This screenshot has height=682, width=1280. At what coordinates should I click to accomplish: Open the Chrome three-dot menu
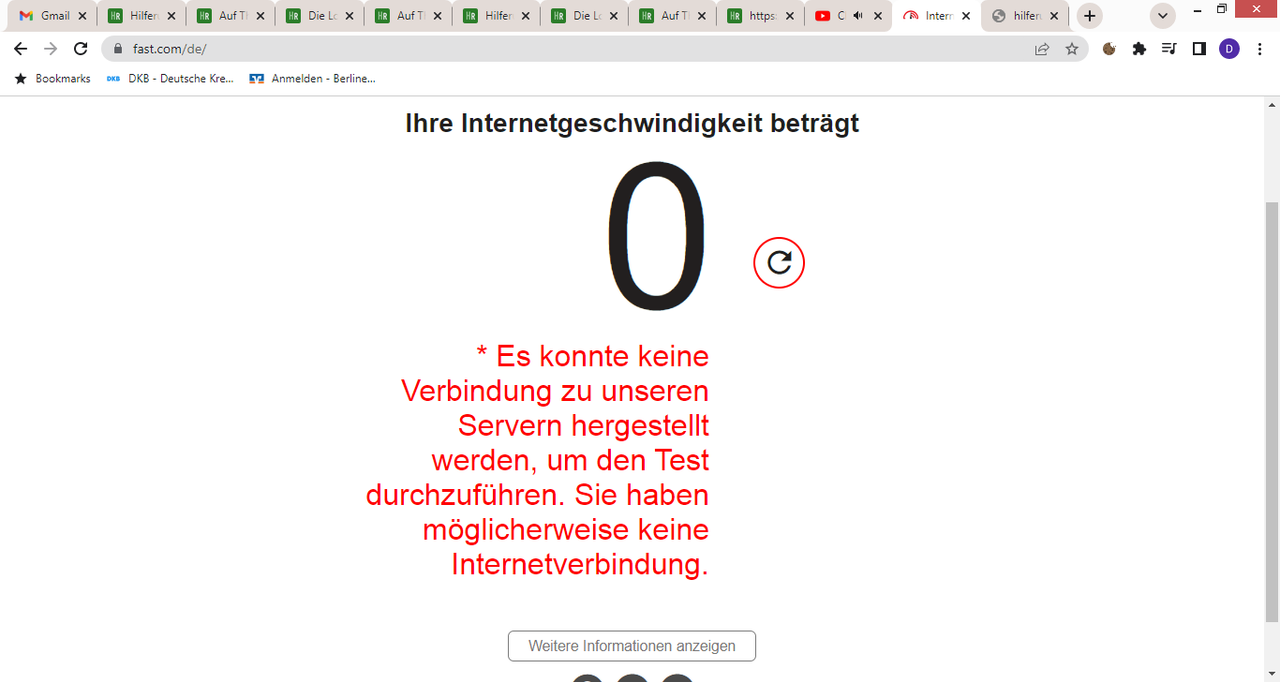point(1259,49)
